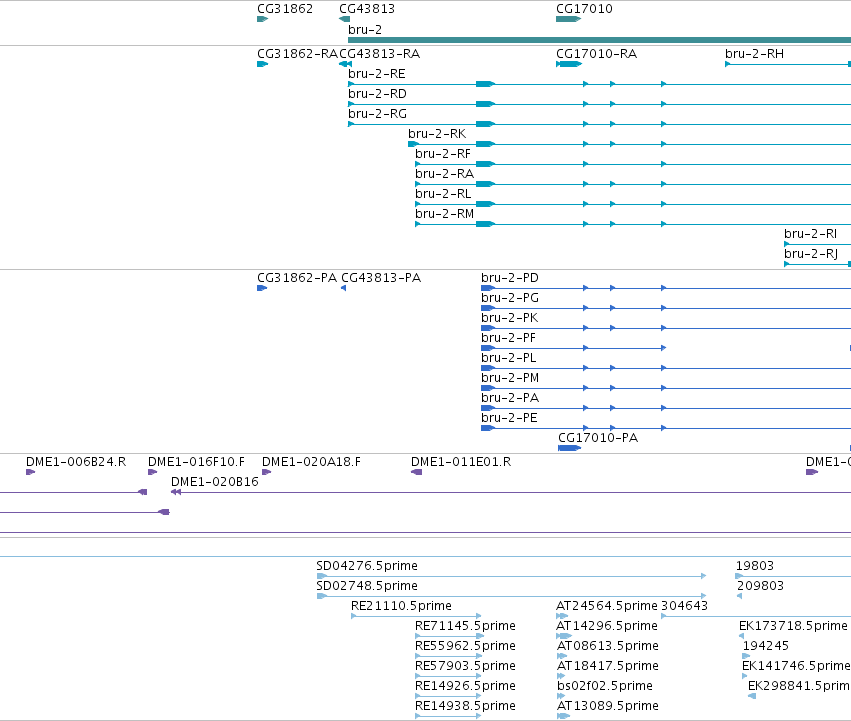Click EST EK141746.5prime label

pyautogui.click(x=796, y=666)
